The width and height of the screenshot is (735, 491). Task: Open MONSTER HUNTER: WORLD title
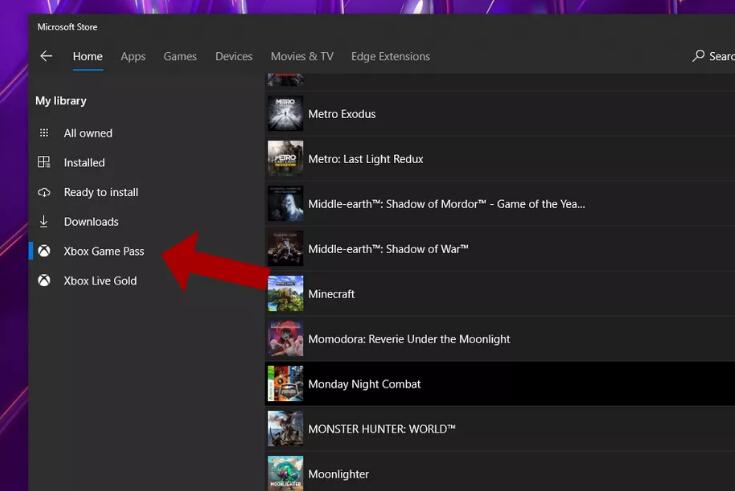click(x=382, y=429)
